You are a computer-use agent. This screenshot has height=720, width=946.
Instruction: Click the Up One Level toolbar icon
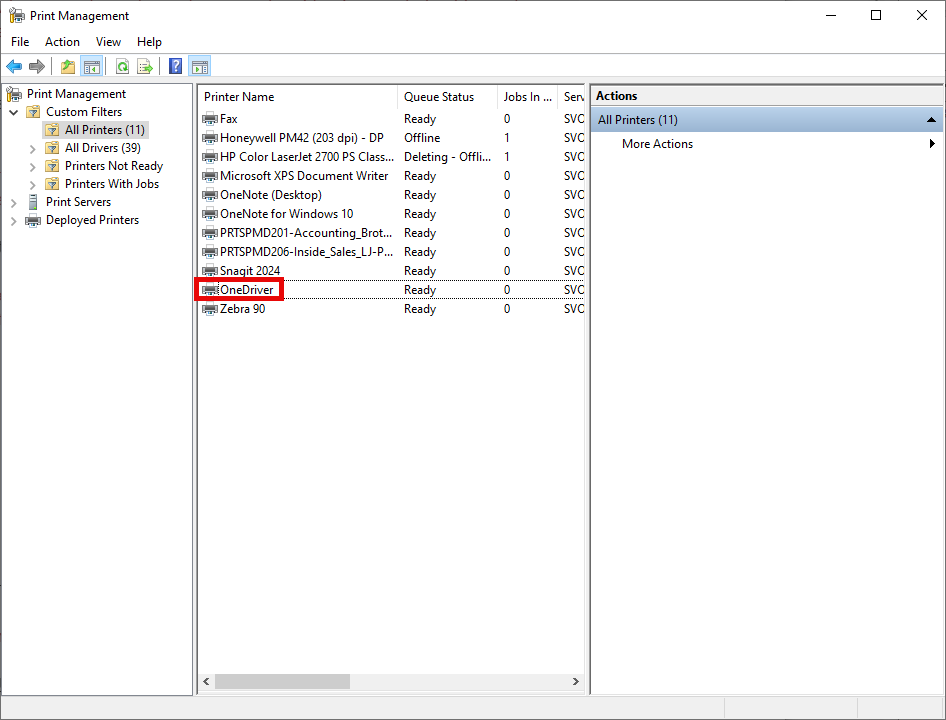point(68,66)
